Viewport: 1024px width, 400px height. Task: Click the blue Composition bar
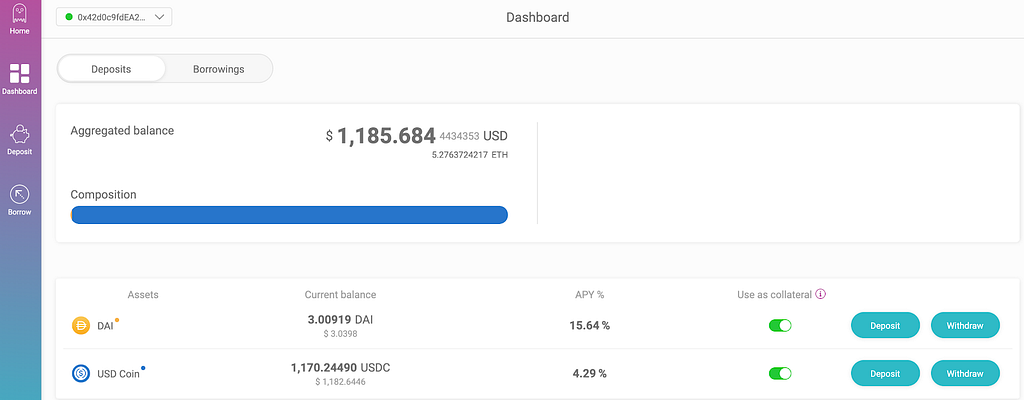tap(289, 215)
